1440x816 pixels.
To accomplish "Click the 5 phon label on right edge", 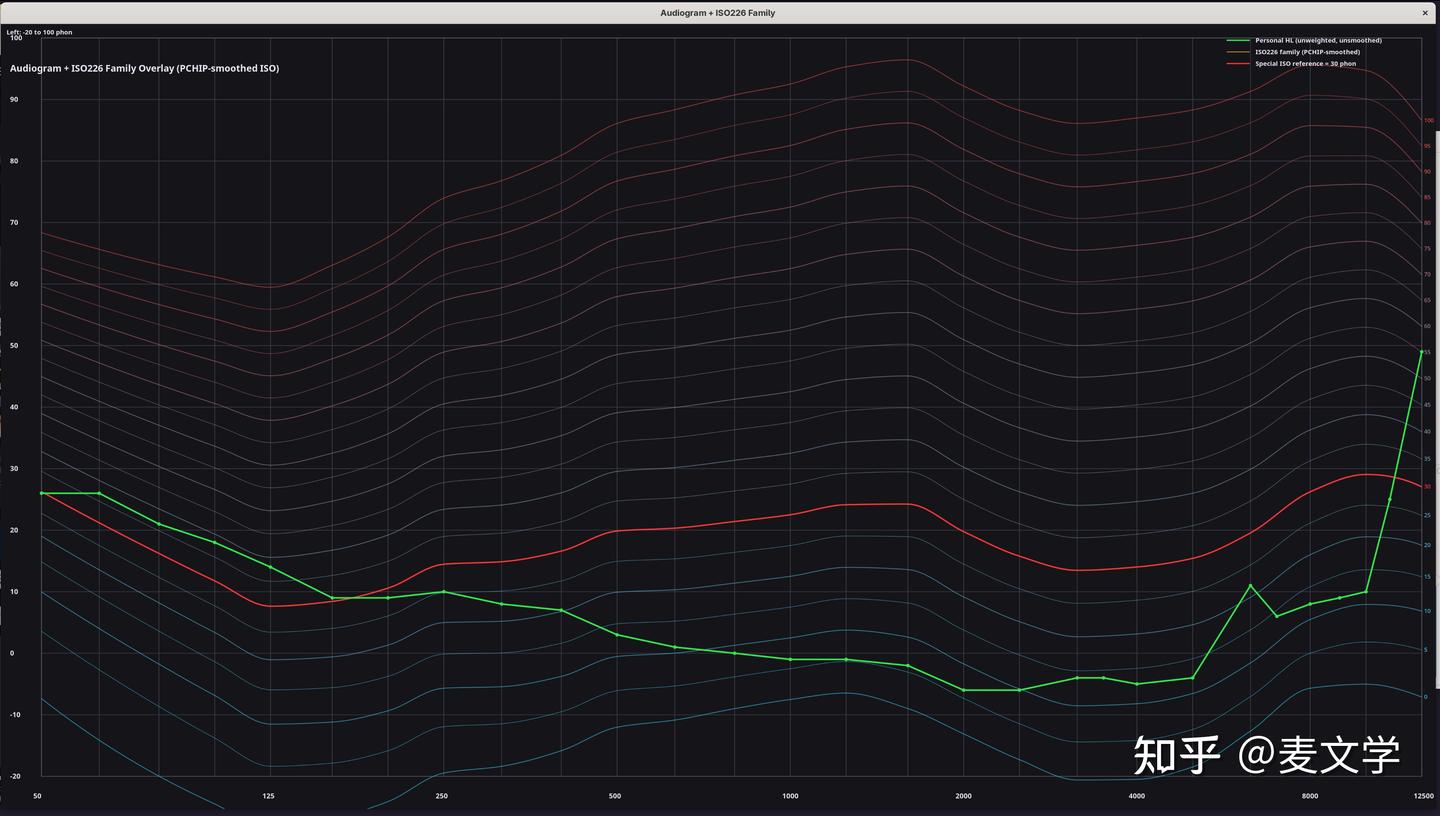I will 1425,650.
